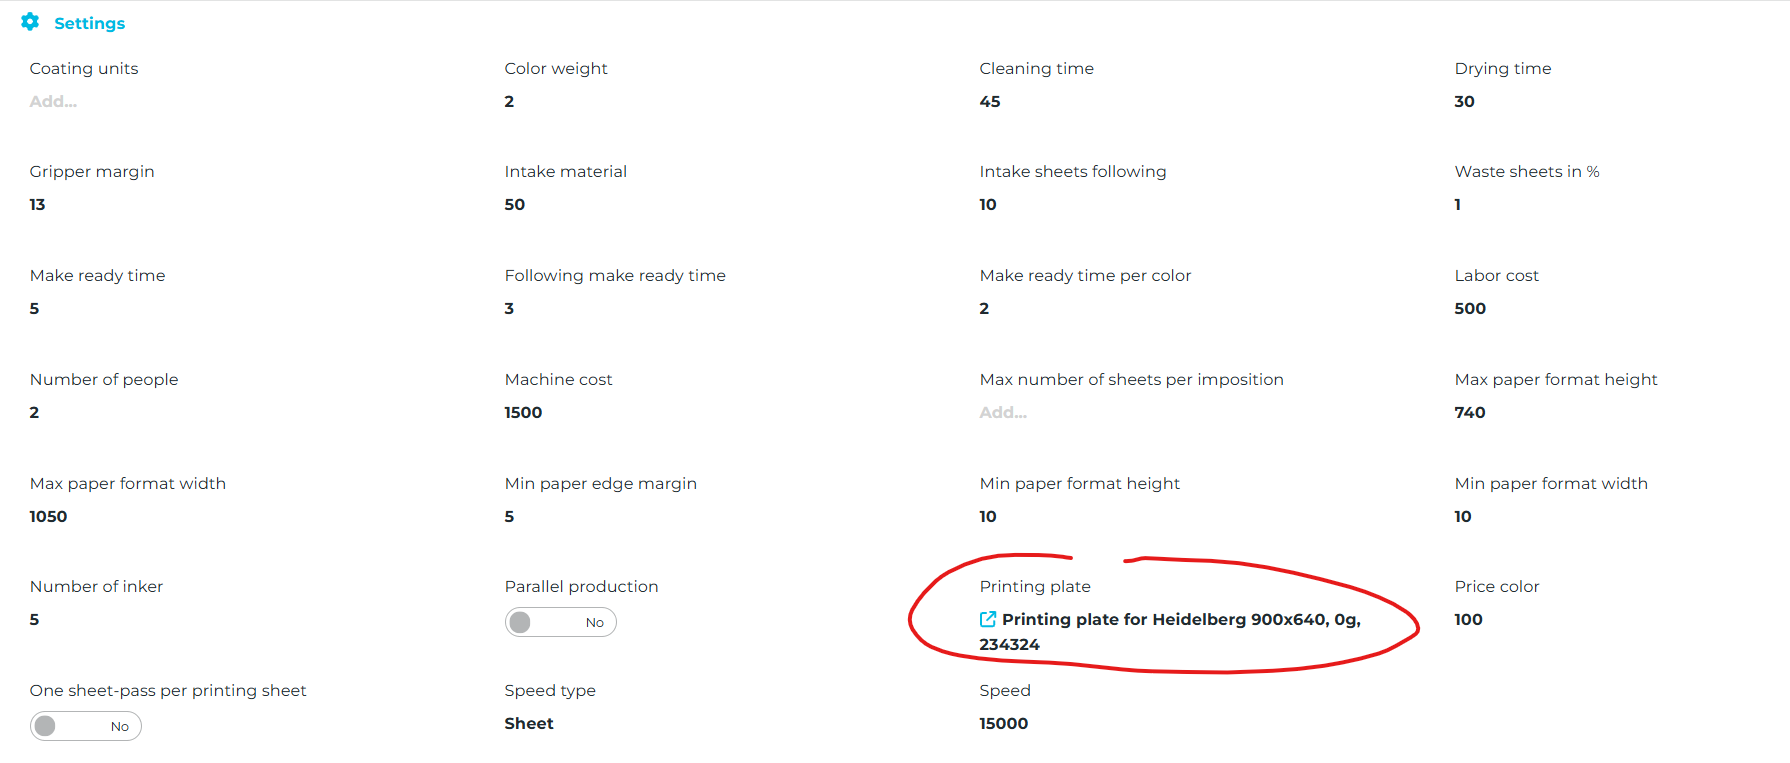Click the Settings gear icon
The image size is (1790, 763).
pyautogui.click(x=30, y=22)
